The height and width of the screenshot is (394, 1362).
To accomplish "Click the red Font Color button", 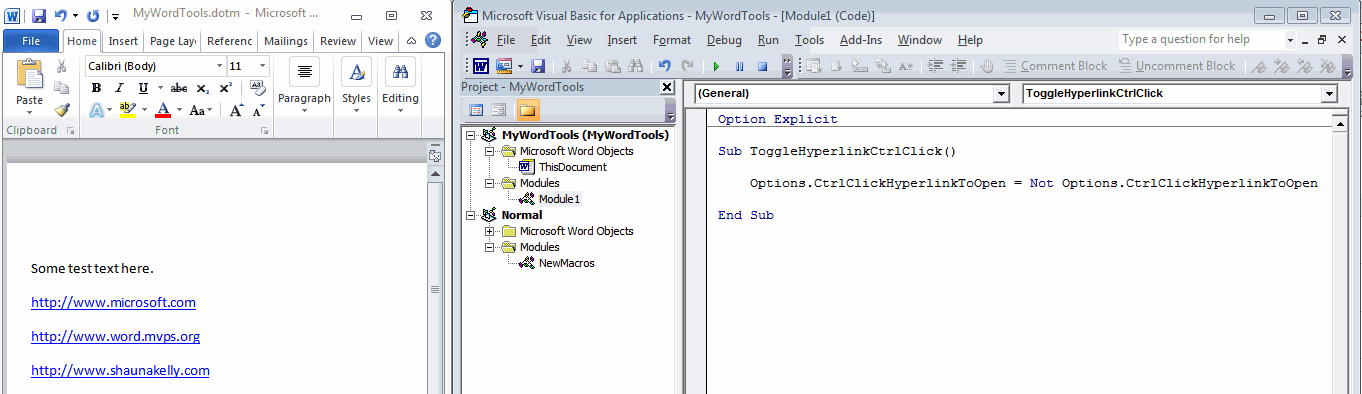I will coord(163,110).
